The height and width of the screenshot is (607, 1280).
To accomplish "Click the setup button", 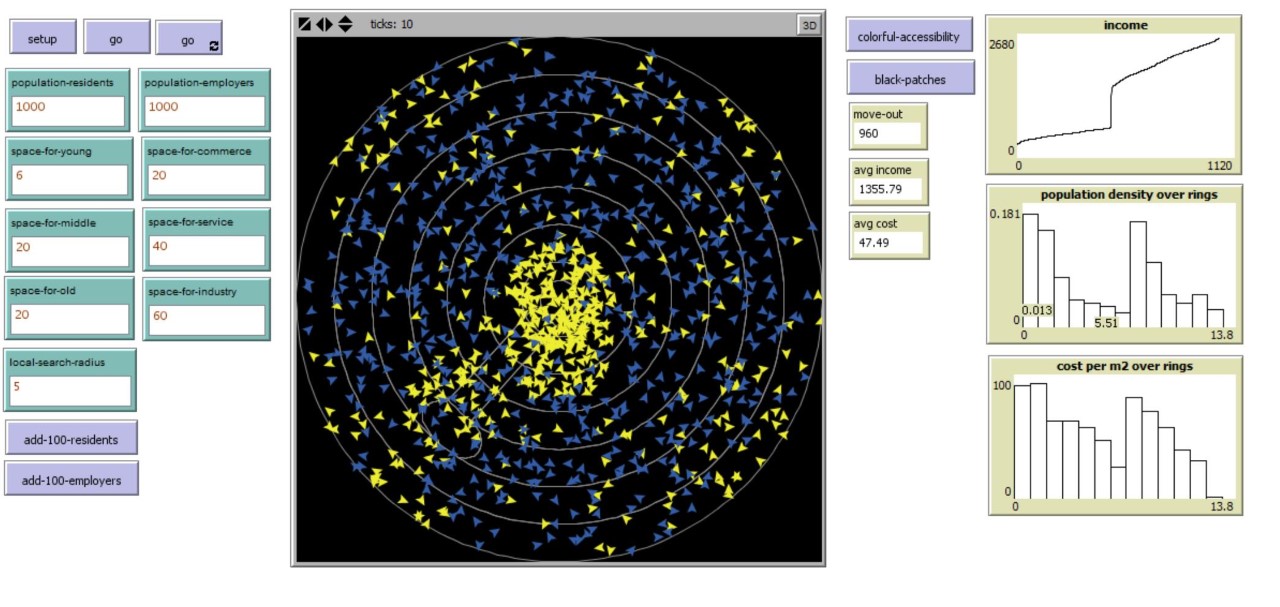I will coord(42,37).
